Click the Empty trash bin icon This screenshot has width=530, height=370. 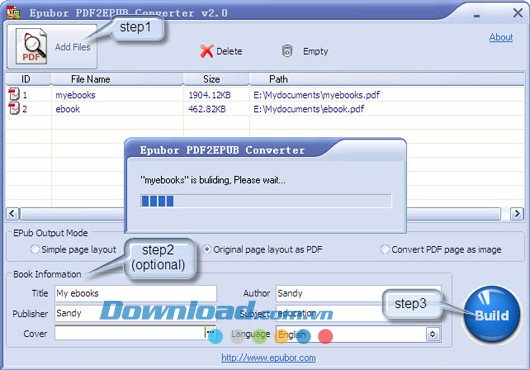point(287,51)
